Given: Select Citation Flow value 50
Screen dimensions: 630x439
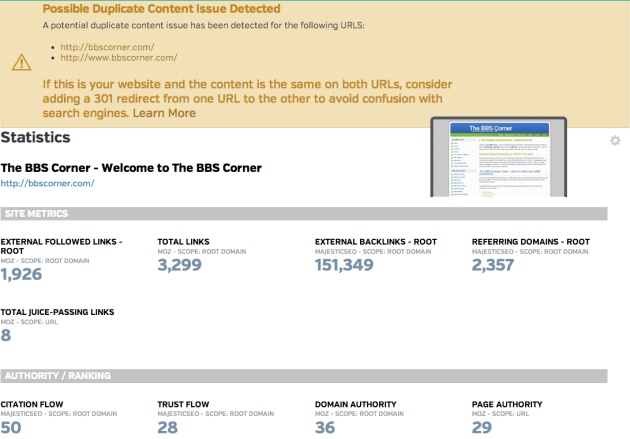Looking at the screenshot, I should tap(11, 427).
